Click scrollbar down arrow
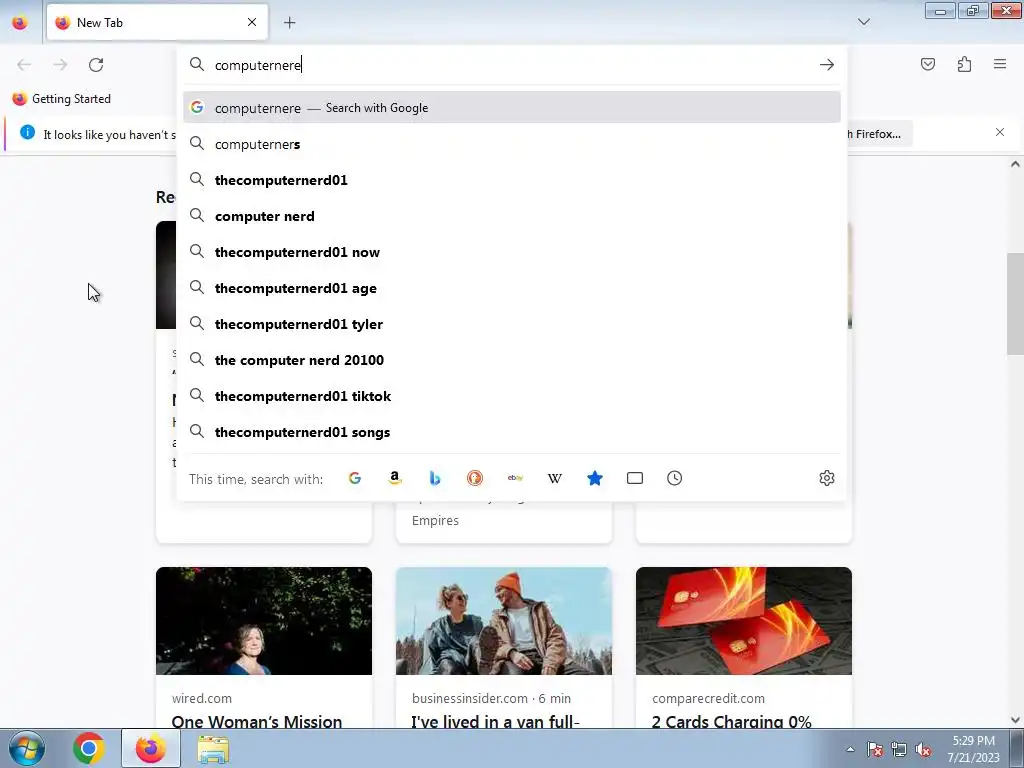 click(x=1015, y=720)
